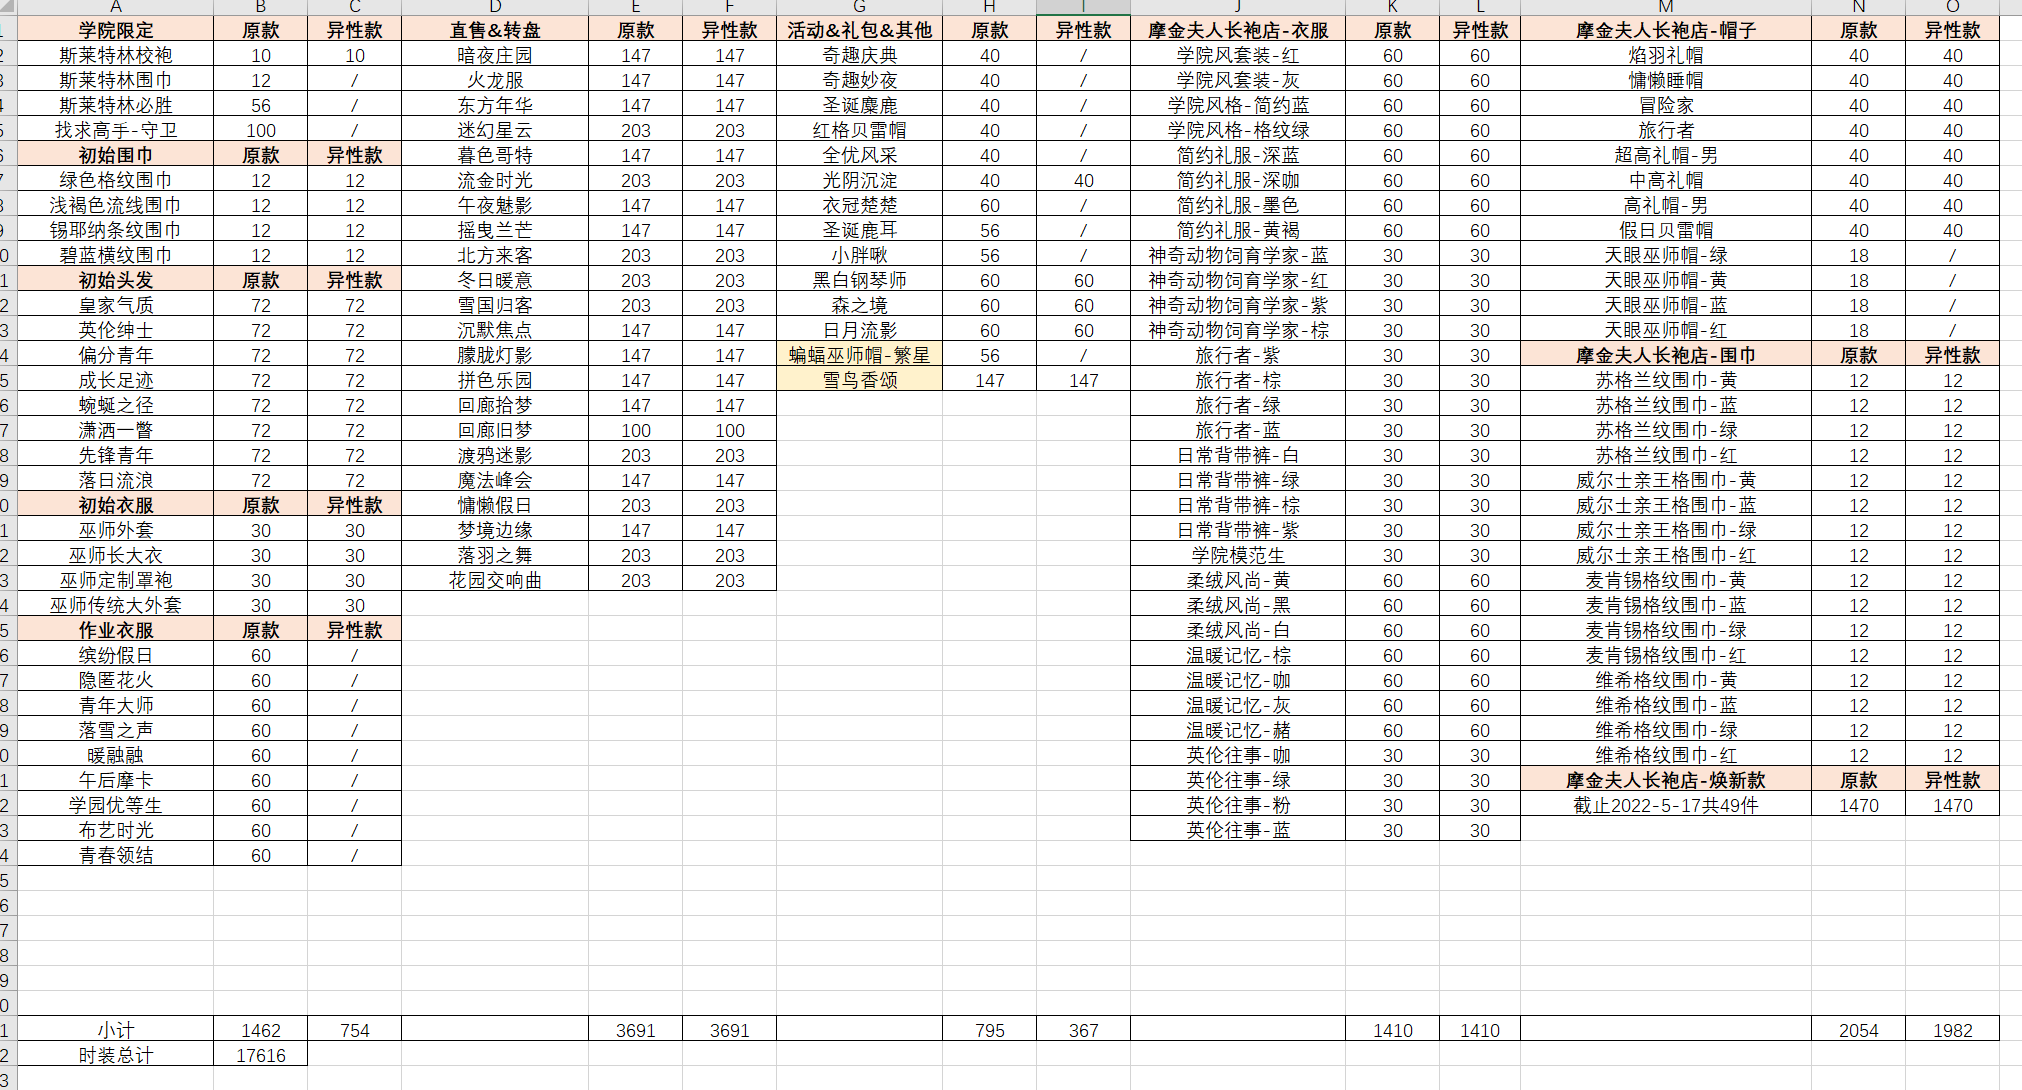Select the 渡鸦迷影 cell

(x=495, y=455)
